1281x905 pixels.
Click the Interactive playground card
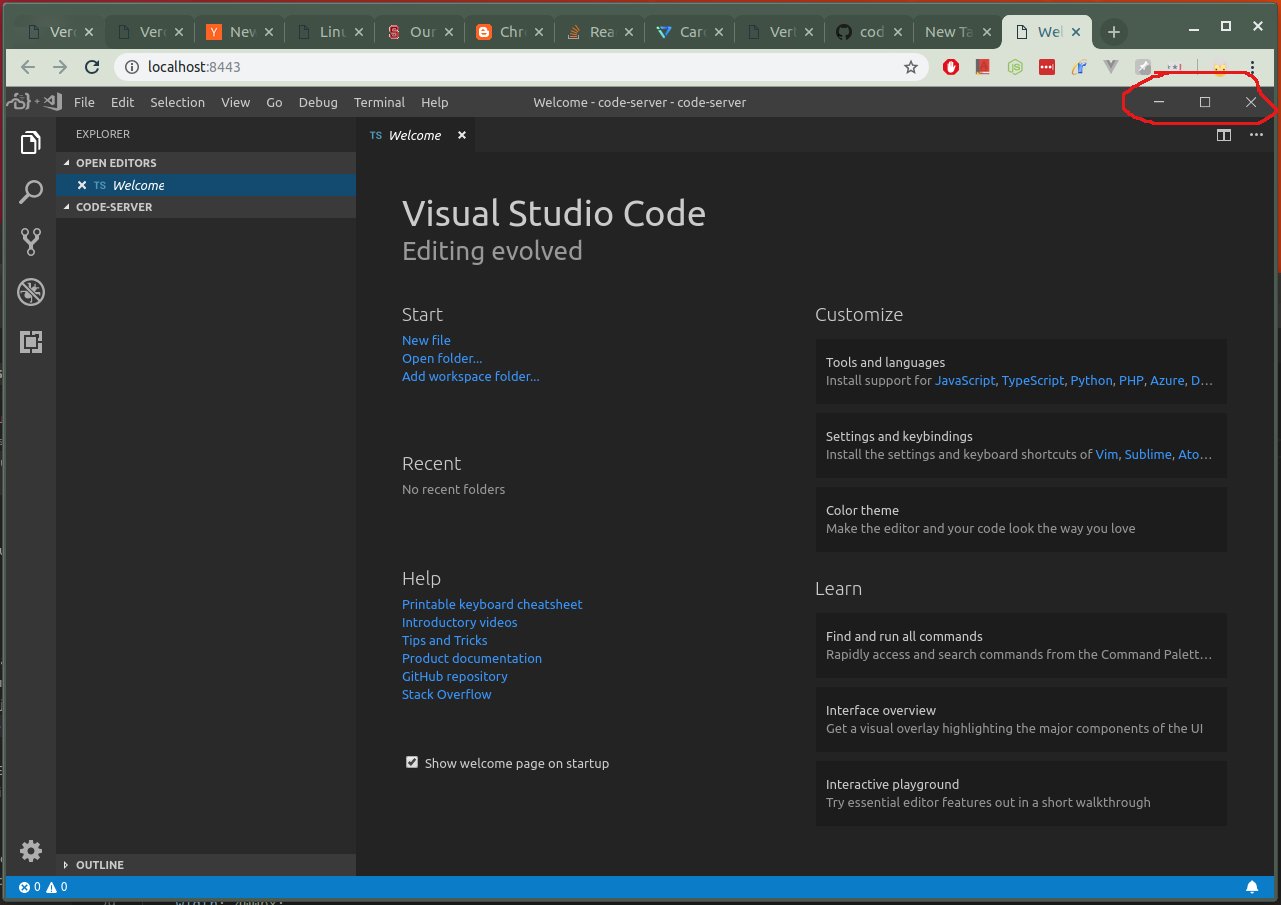click(1021, 793)
